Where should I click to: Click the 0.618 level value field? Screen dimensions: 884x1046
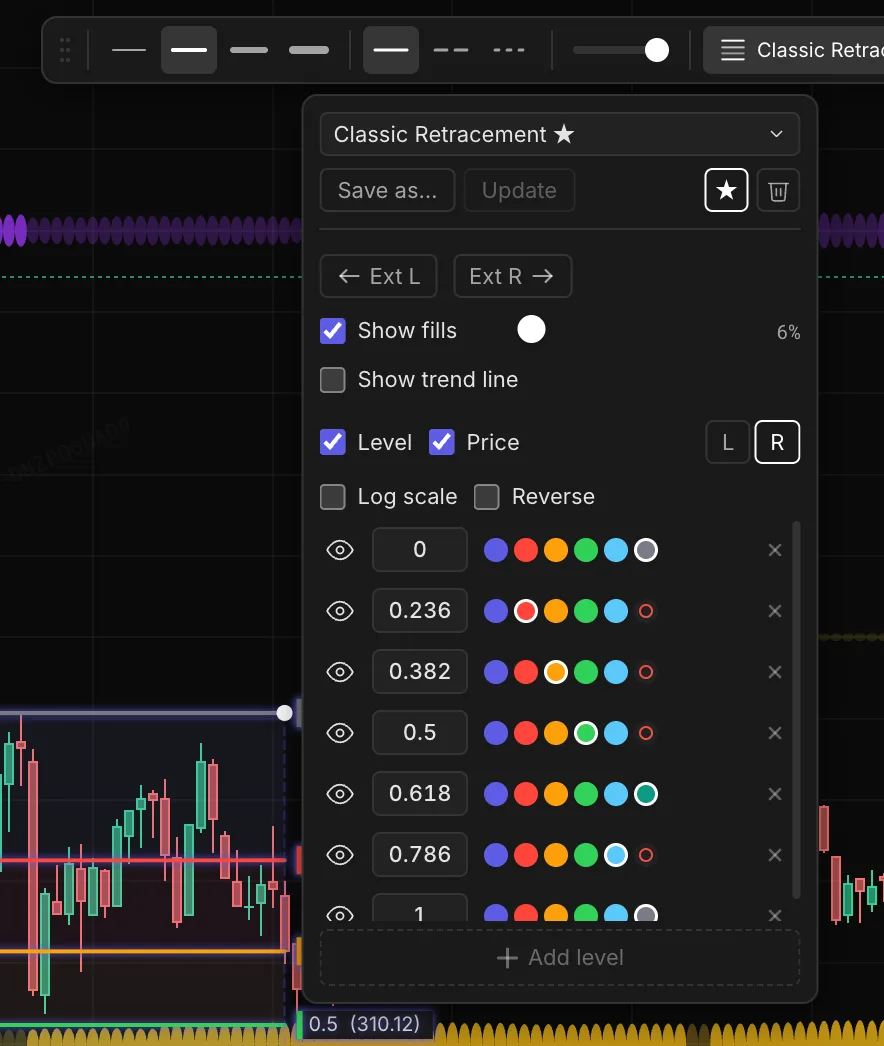(420, 793)
